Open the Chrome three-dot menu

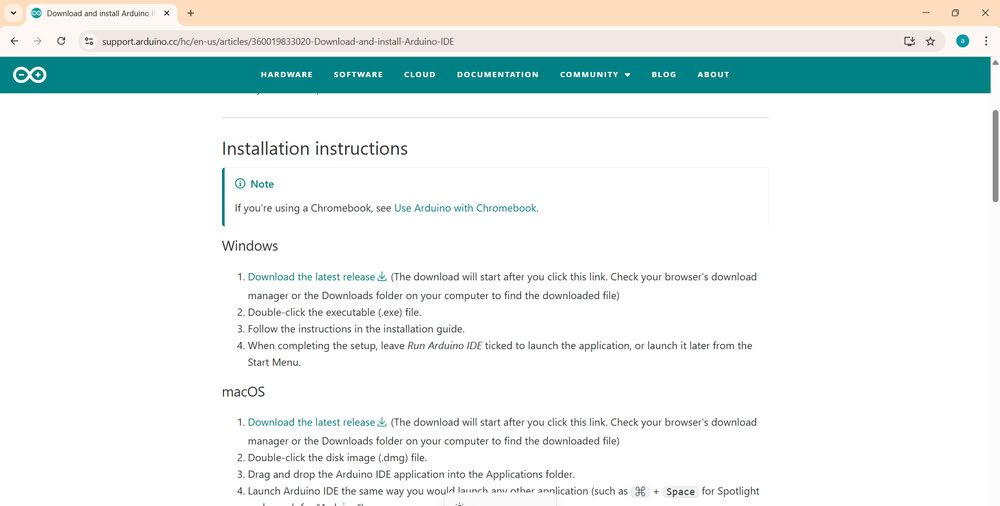(x=986, y=41)
